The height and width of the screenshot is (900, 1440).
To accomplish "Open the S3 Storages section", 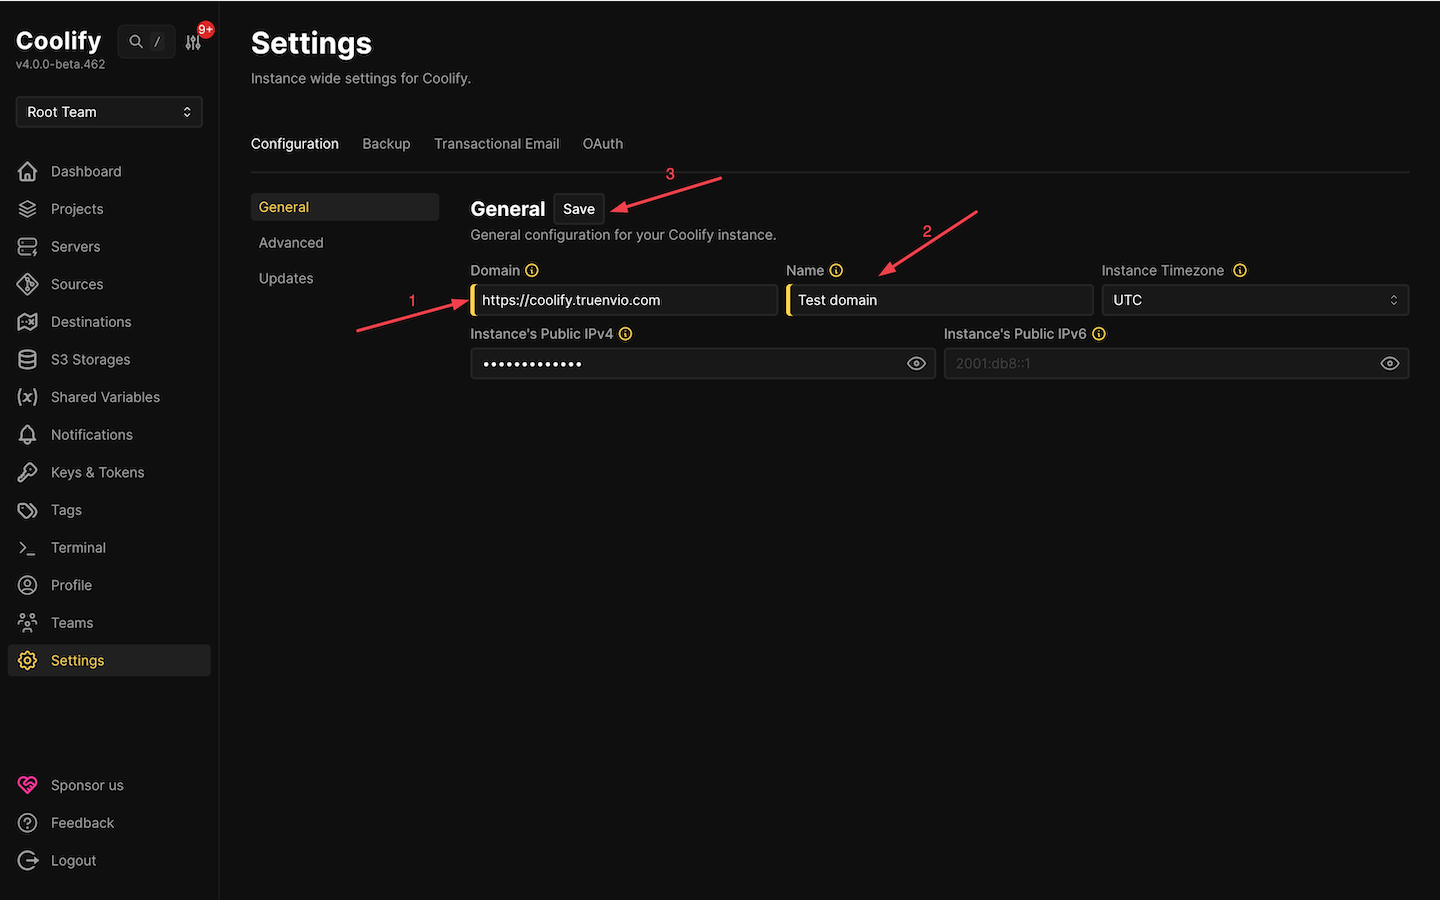I will [x=90, y=359].
